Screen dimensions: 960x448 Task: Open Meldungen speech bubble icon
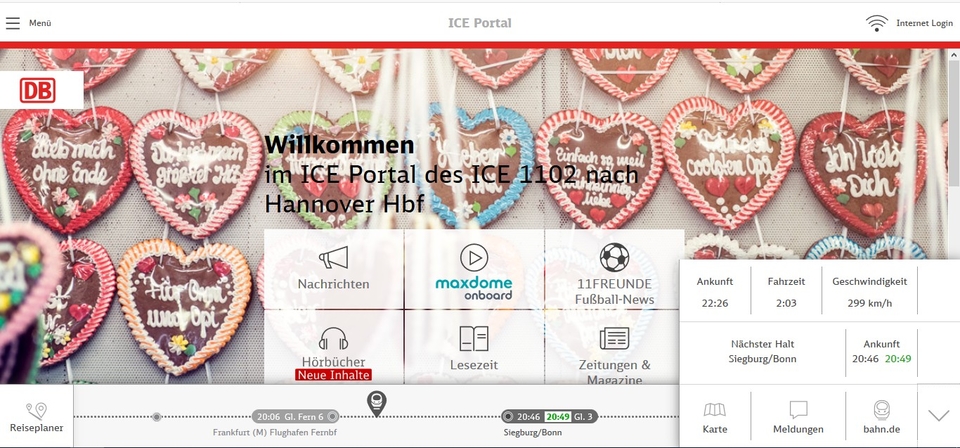[x=798, y=417]
